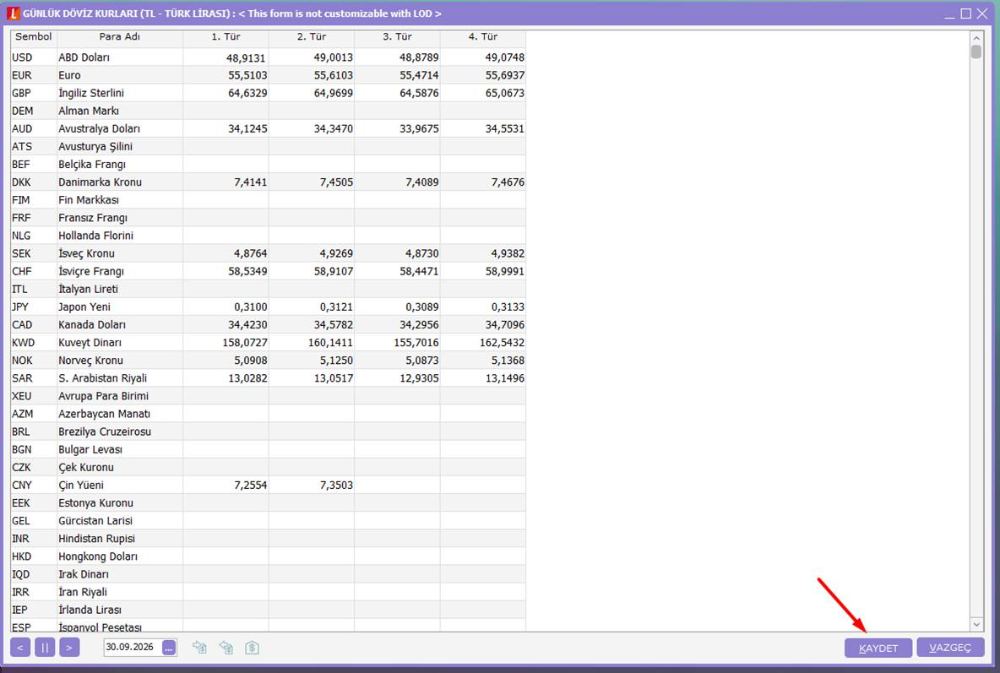The width and height of the screenshot is (1000, 673).
Task: Open the date picker '...' button
Action: point(169,647)
